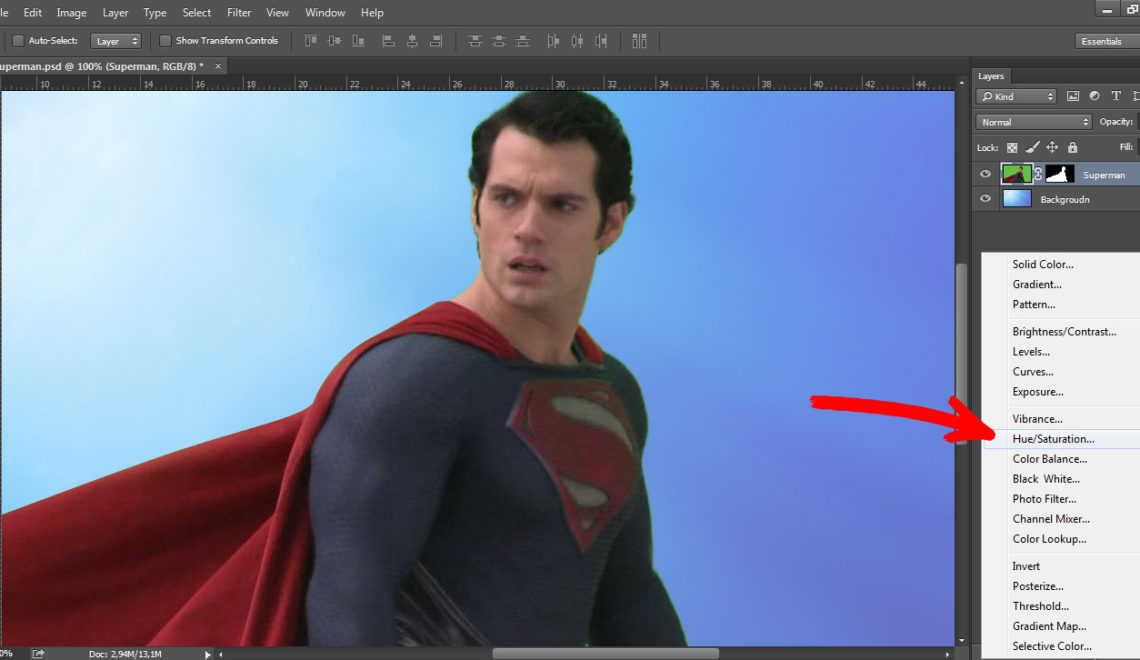Click the distribute right edges icon
Viewport: 1140px width, 660px height.
pos(601,41)
